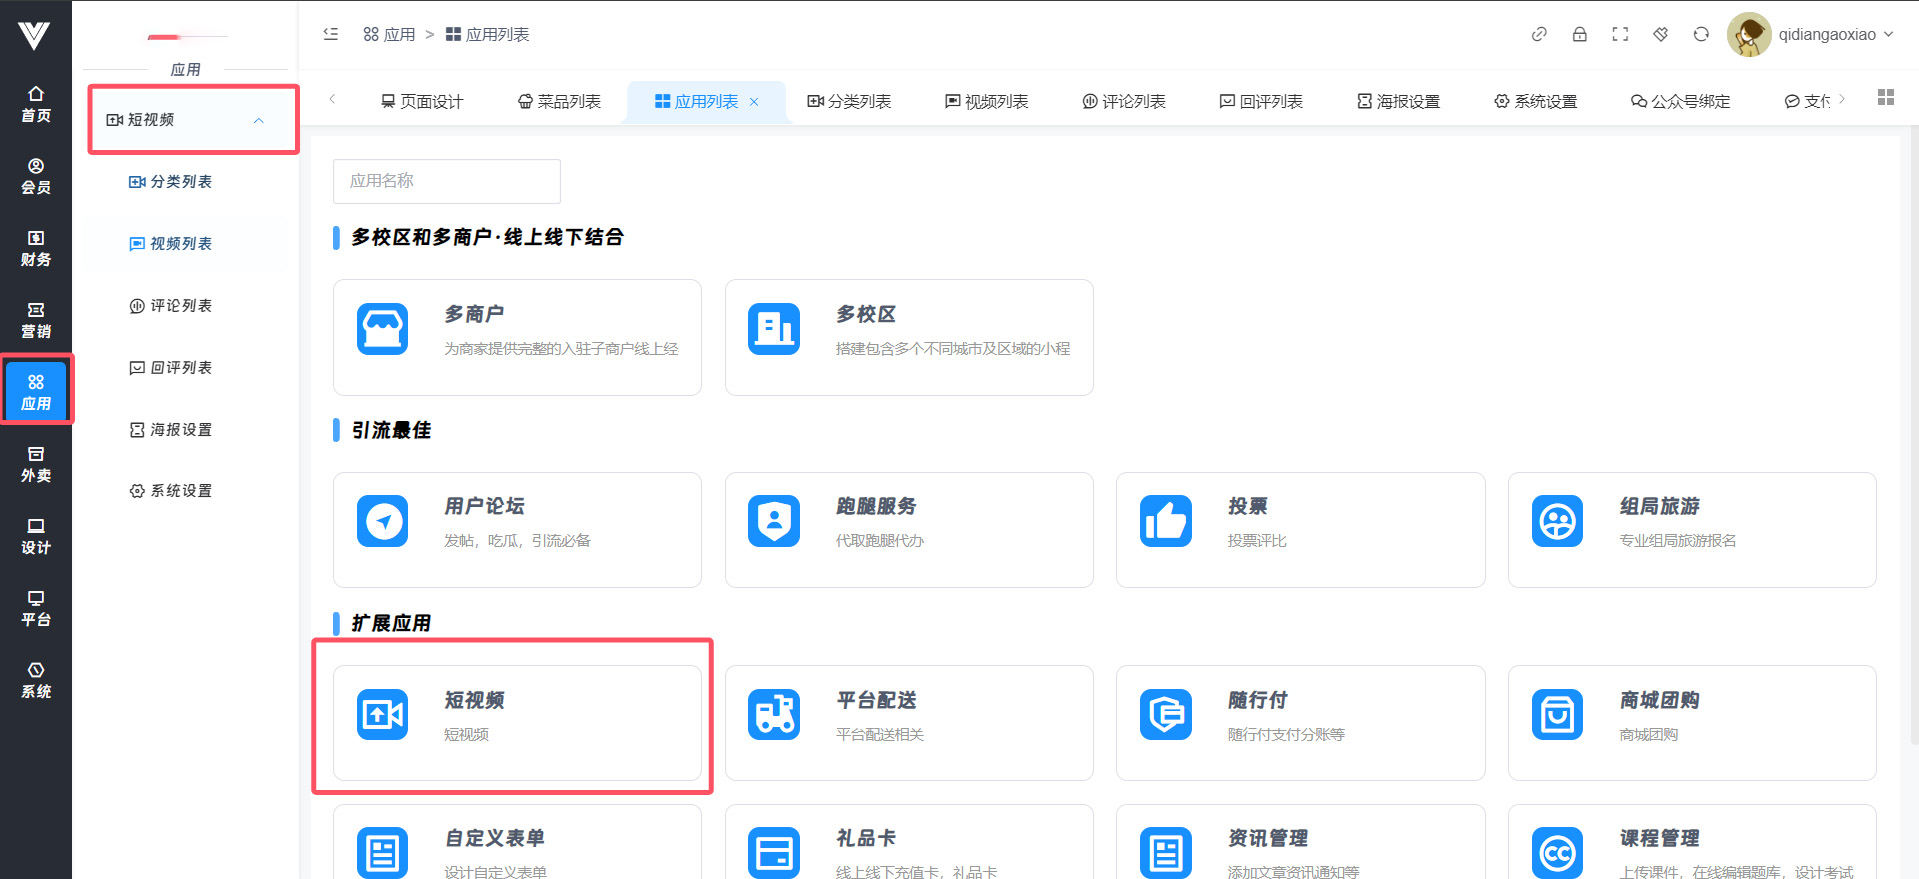The image size is (1919, 879).
Task: Click the link icon in top header
Action: (1539, 34)
